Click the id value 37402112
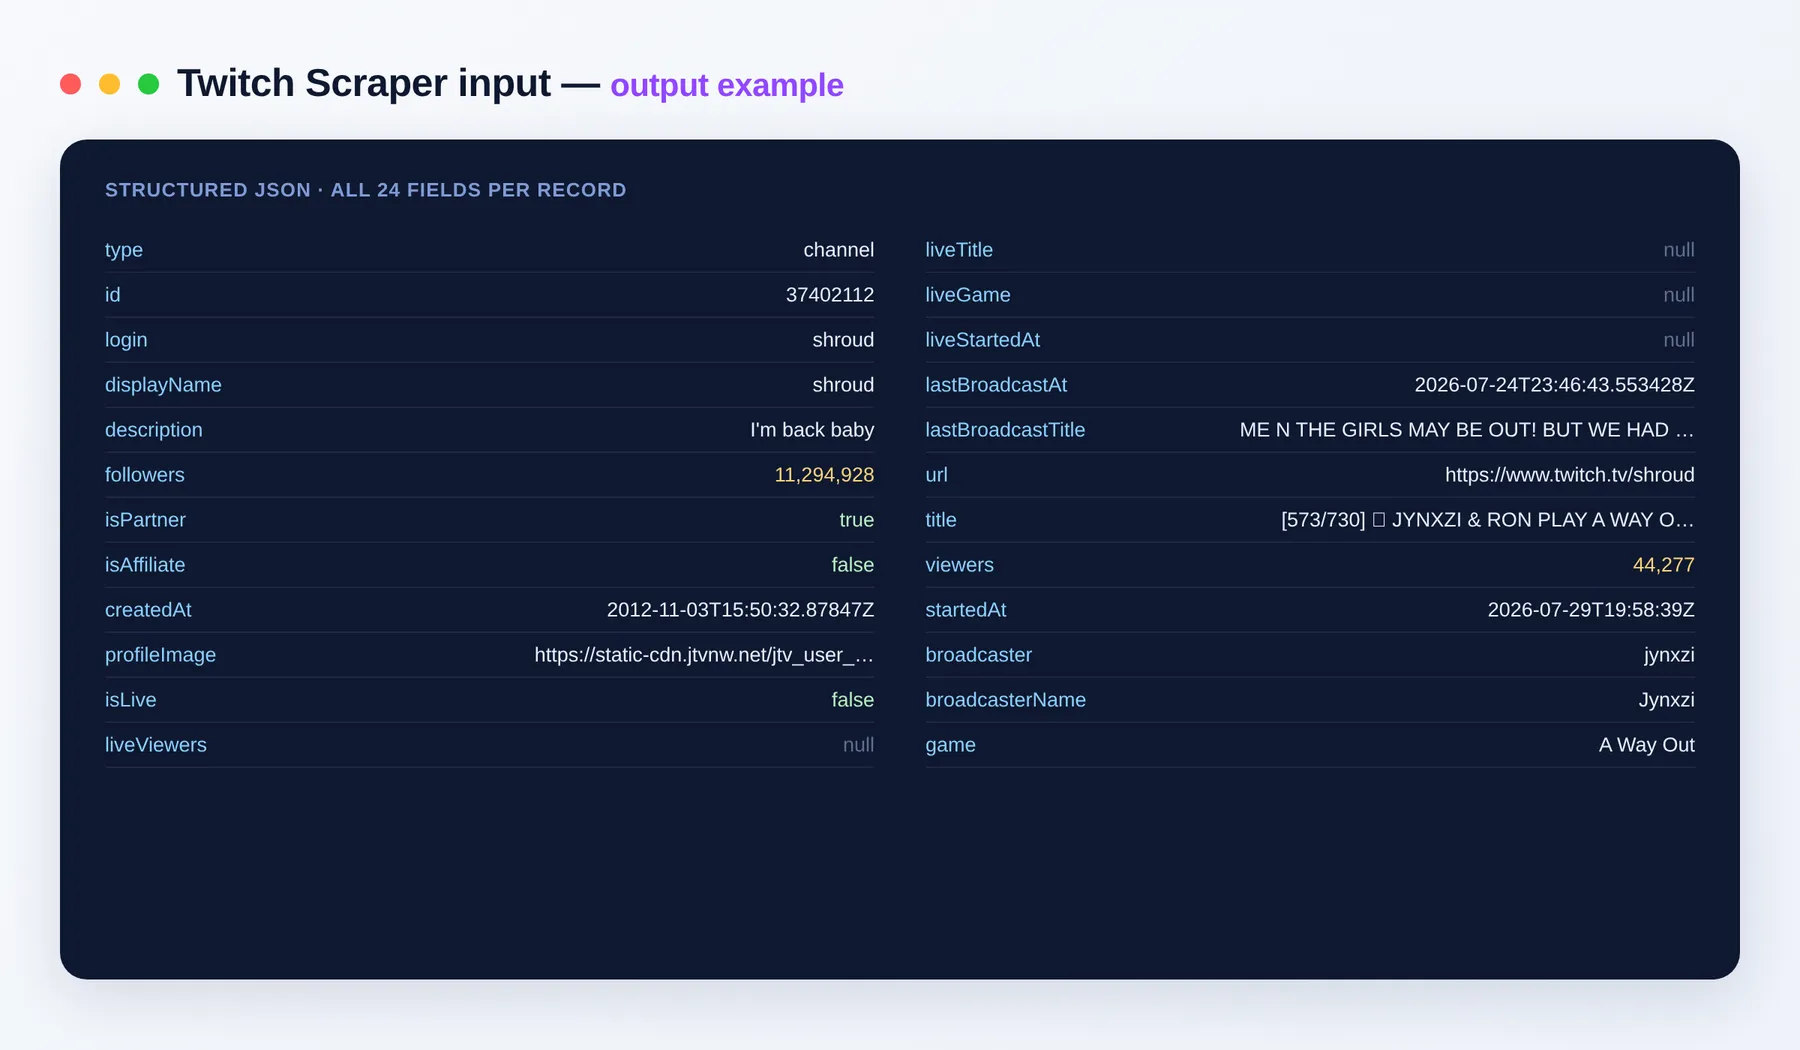1800x1050 pixels. (829, 295)
